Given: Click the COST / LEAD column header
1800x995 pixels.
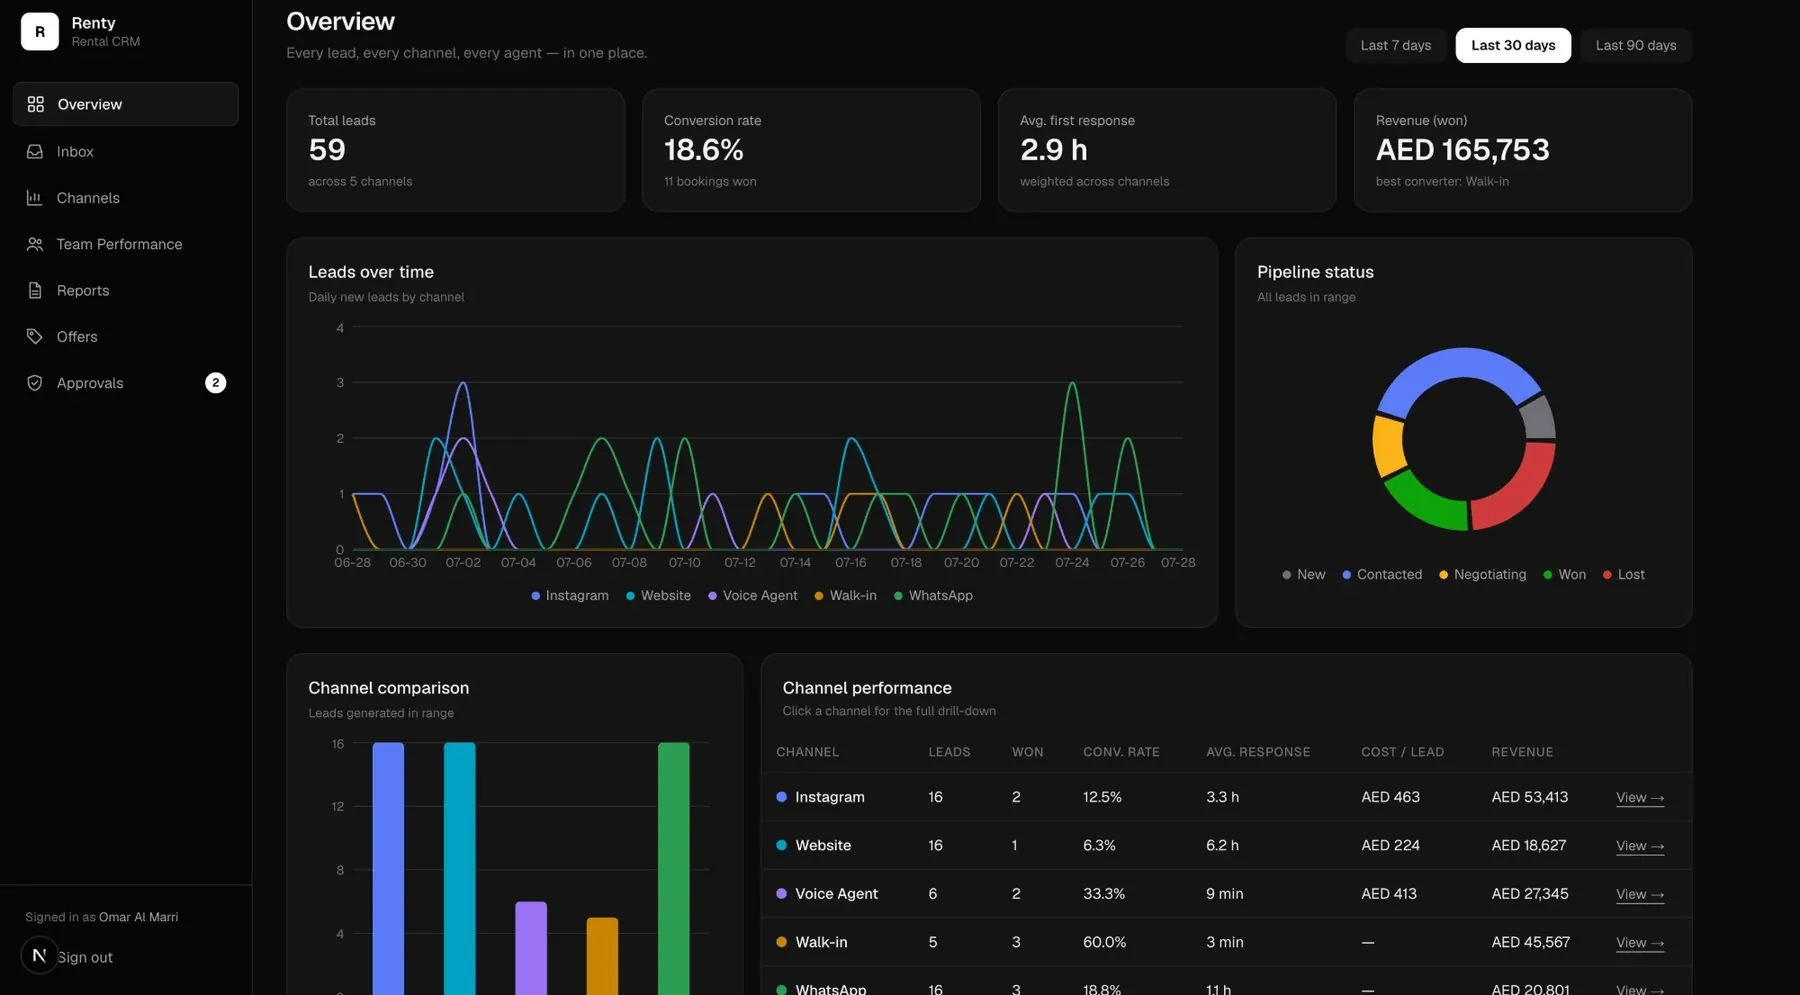Looking at the screenshot, I should tap(1402, 752).
